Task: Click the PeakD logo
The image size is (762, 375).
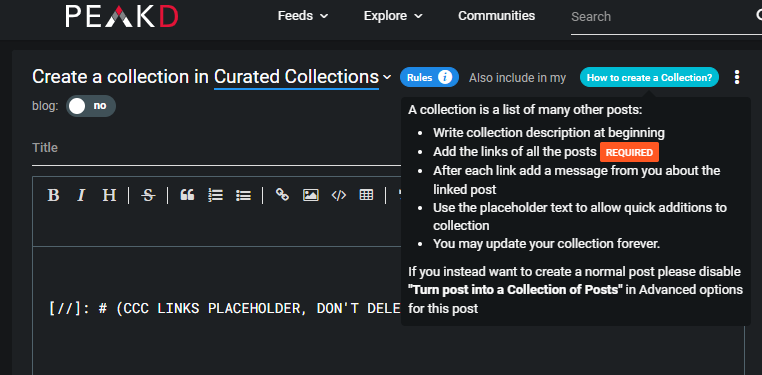Action: (x=121, y=16)
